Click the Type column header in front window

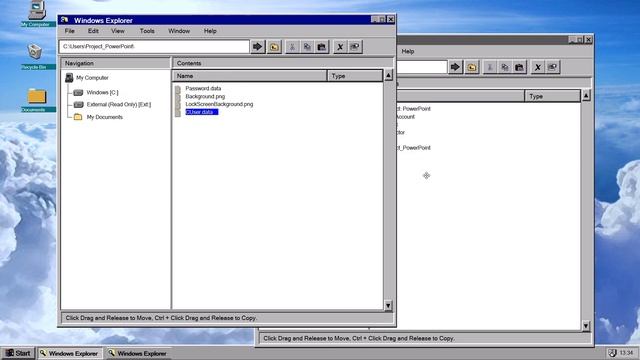(355, 76)
